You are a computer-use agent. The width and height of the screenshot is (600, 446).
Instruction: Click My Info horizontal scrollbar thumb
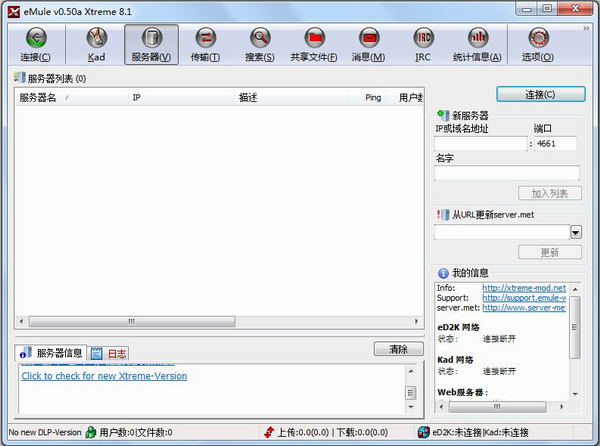point(497,407)
